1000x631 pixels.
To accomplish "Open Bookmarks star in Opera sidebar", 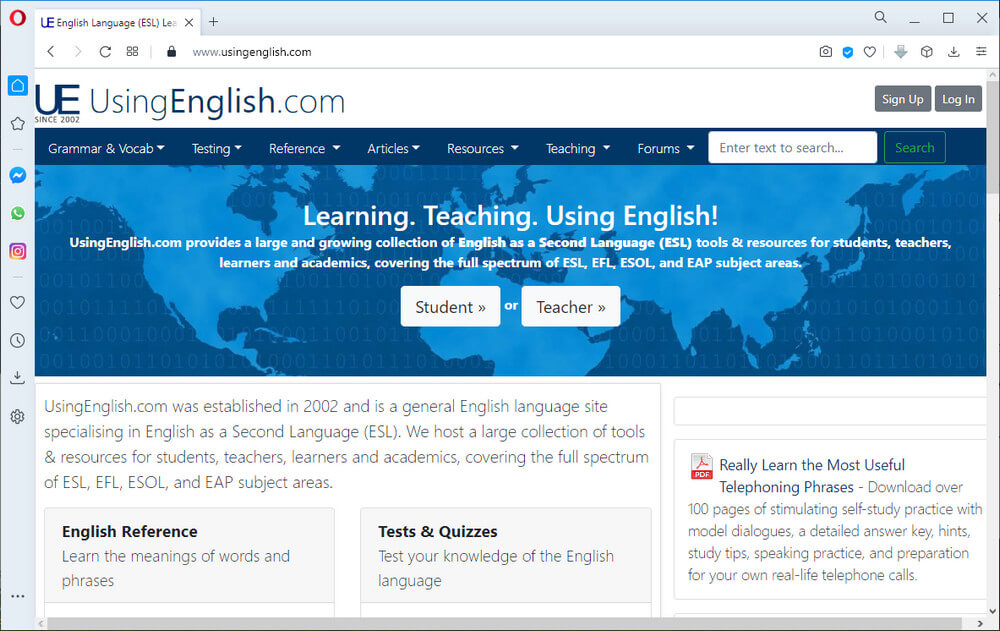I will click(x=18, y=123).
